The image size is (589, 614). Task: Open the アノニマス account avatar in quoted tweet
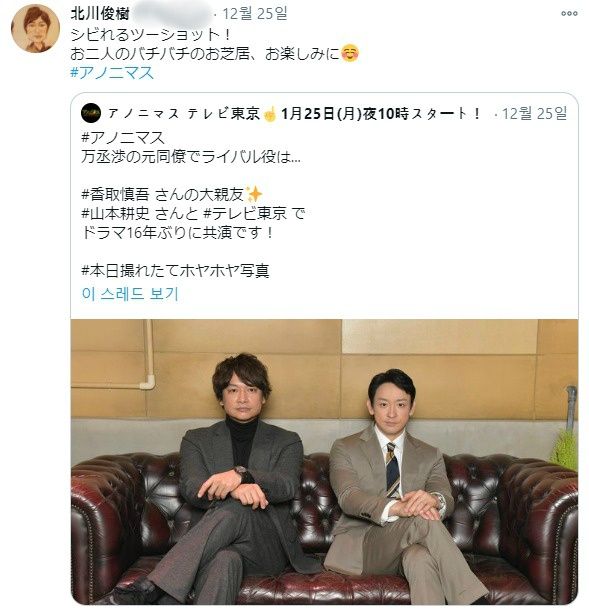click(91, 113)
